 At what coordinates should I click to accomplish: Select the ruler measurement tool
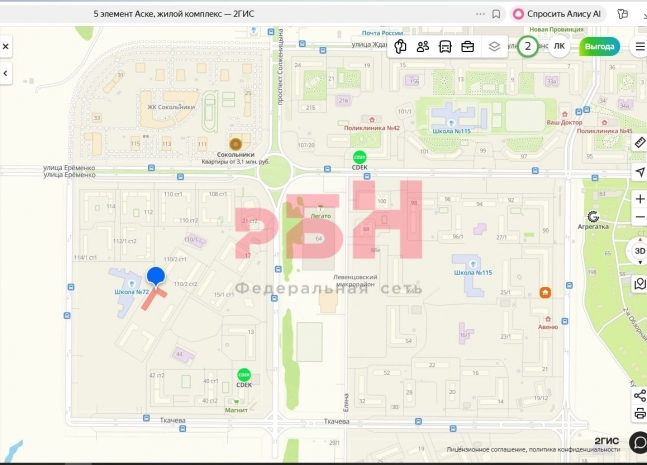(x=640, y=143)
